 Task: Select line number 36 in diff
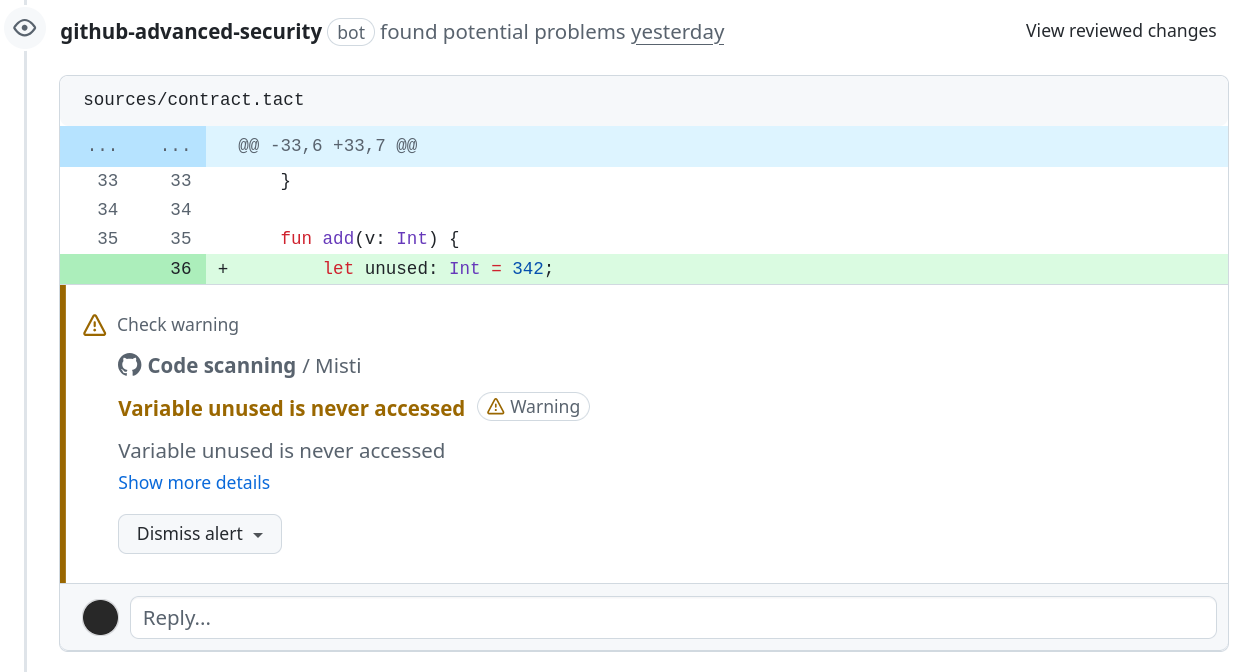click(x=180, y=269)
